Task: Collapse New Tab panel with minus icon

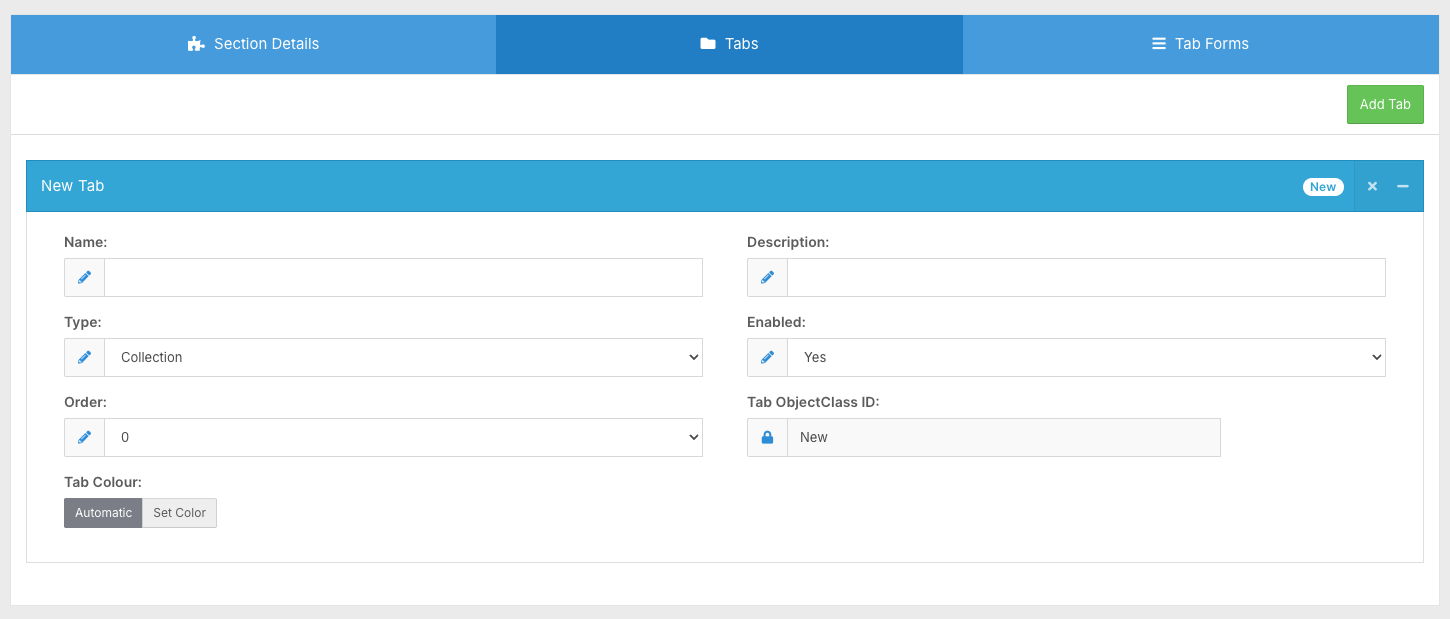Action: [1403, 186]
